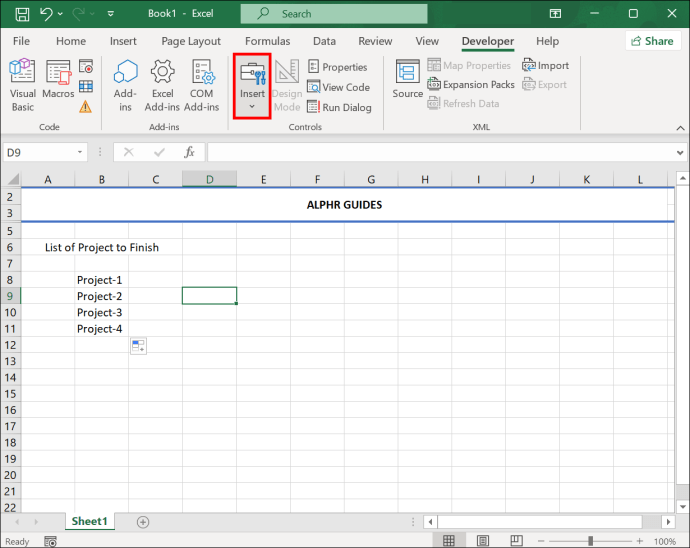Select the Project-3 cell
The image size is (690, 548).
pyautogui.click(x=102, y=313)
